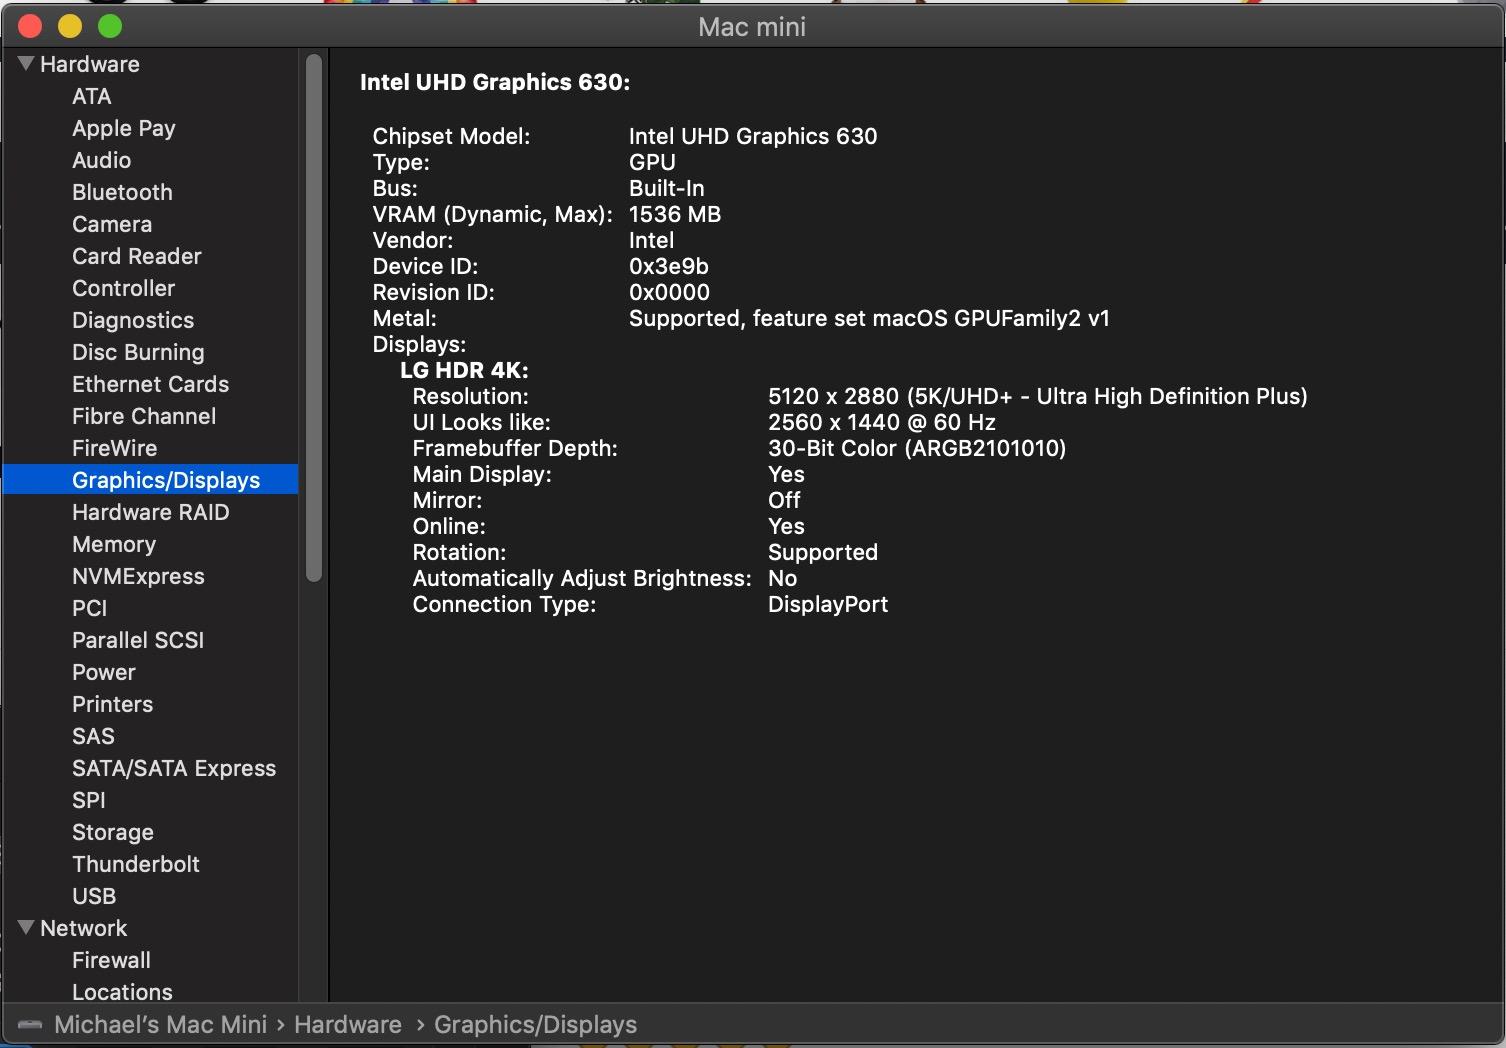Click Michael's Mac Mini in path bar
Viewport: 1506px width, 1048px height.
pos(160,1025)
